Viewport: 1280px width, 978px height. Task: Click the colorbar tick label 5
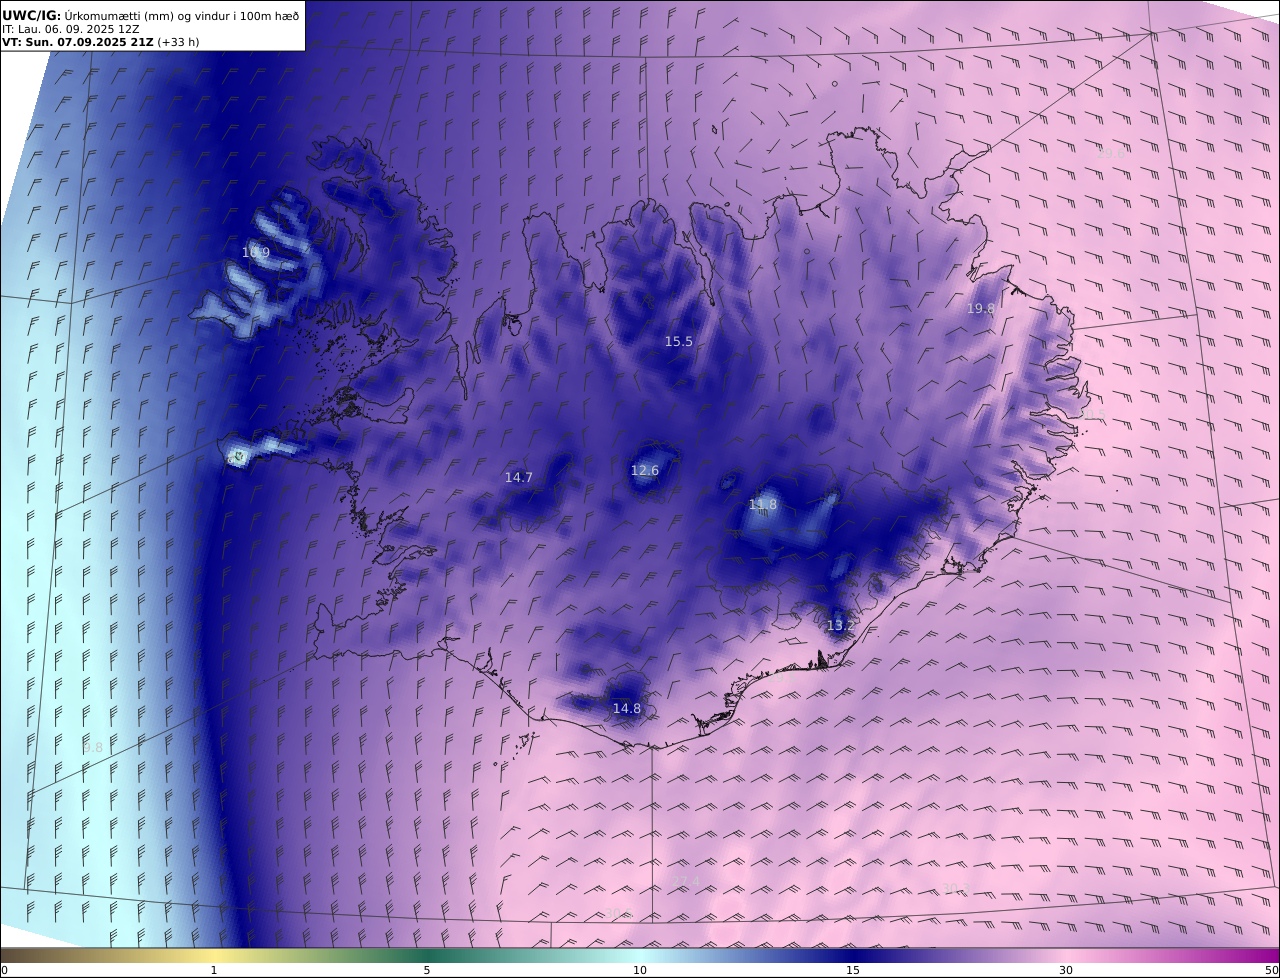(427, 970)
